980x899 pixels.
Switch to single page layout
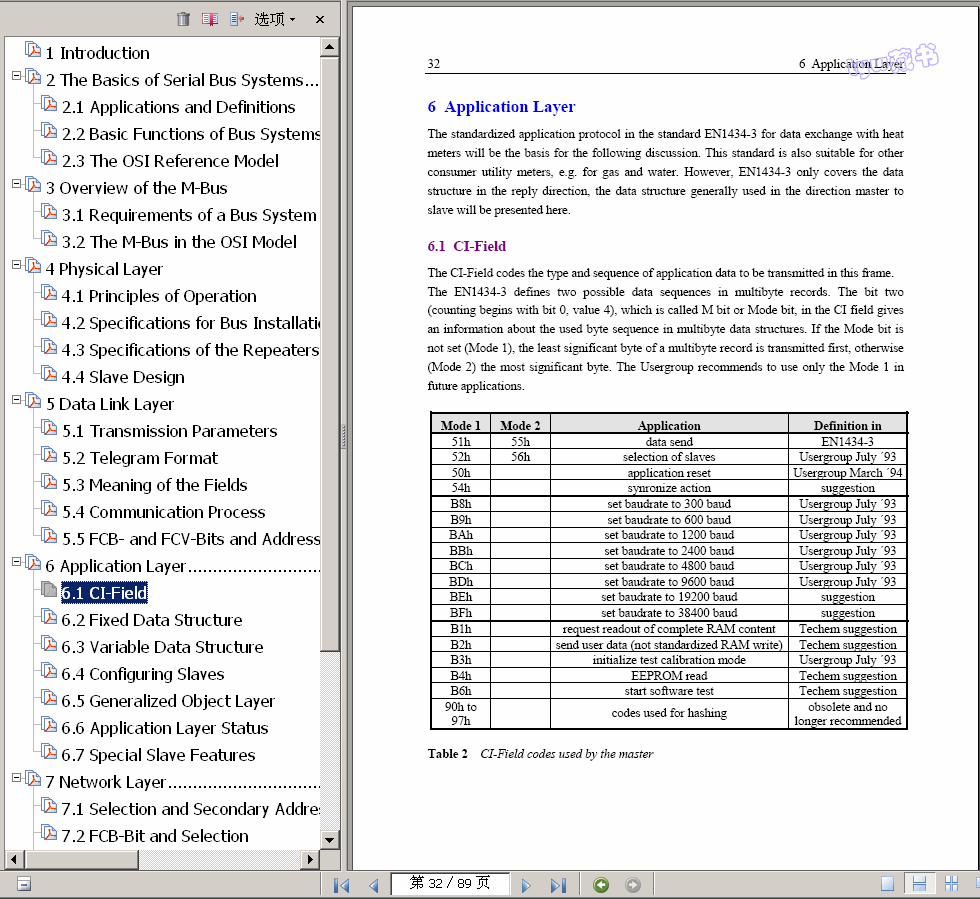pos(887,884)
